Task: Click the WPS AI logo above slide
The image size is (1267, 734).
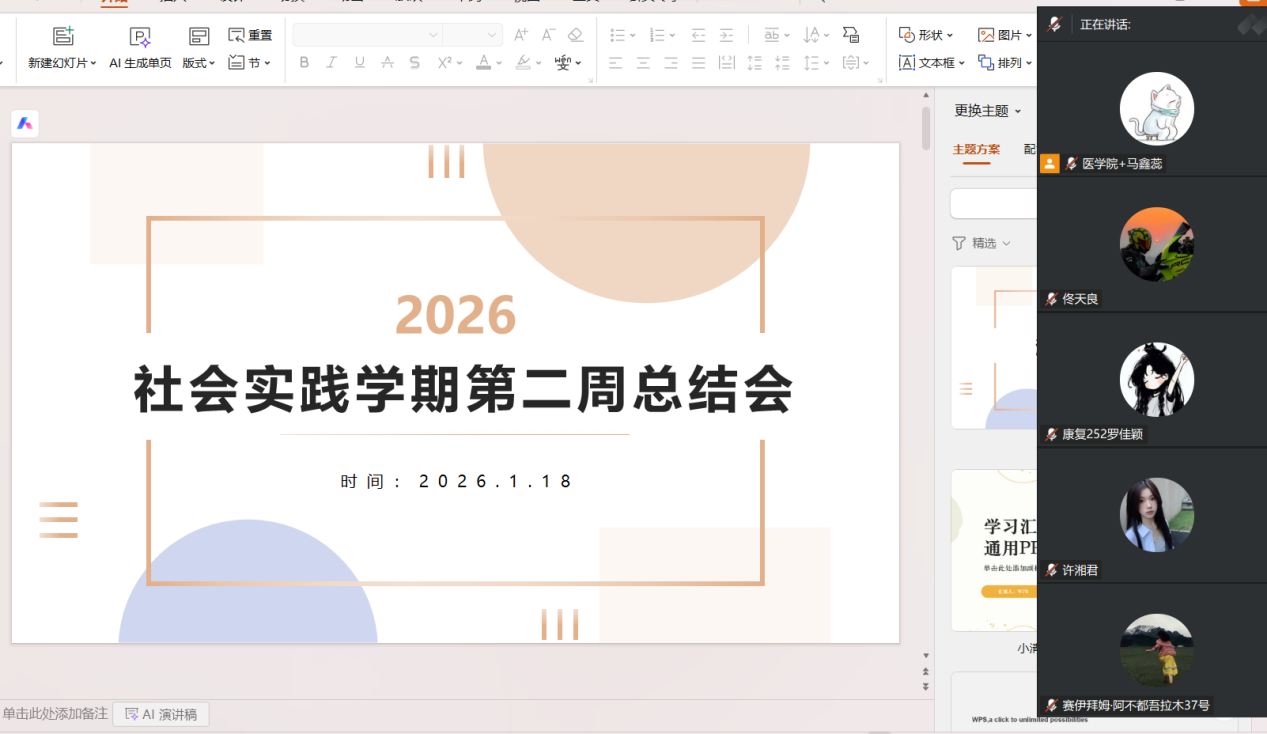Action: tap(25, 123)
